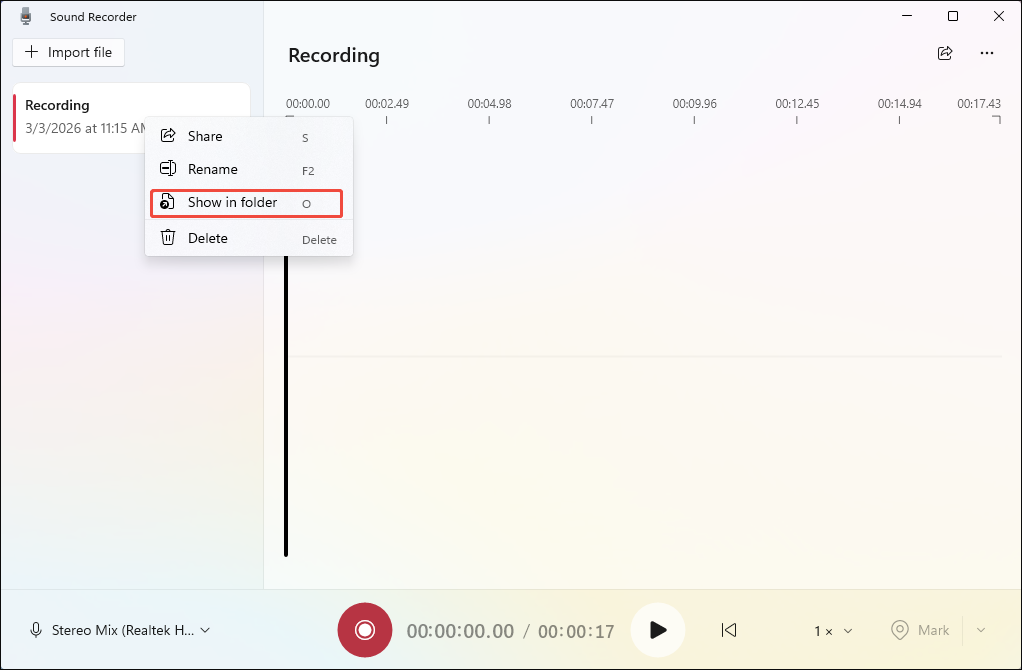Viewport: 1022px width, 670px height.
Task: Skip back to the recording start
Action: pos(728,630)
